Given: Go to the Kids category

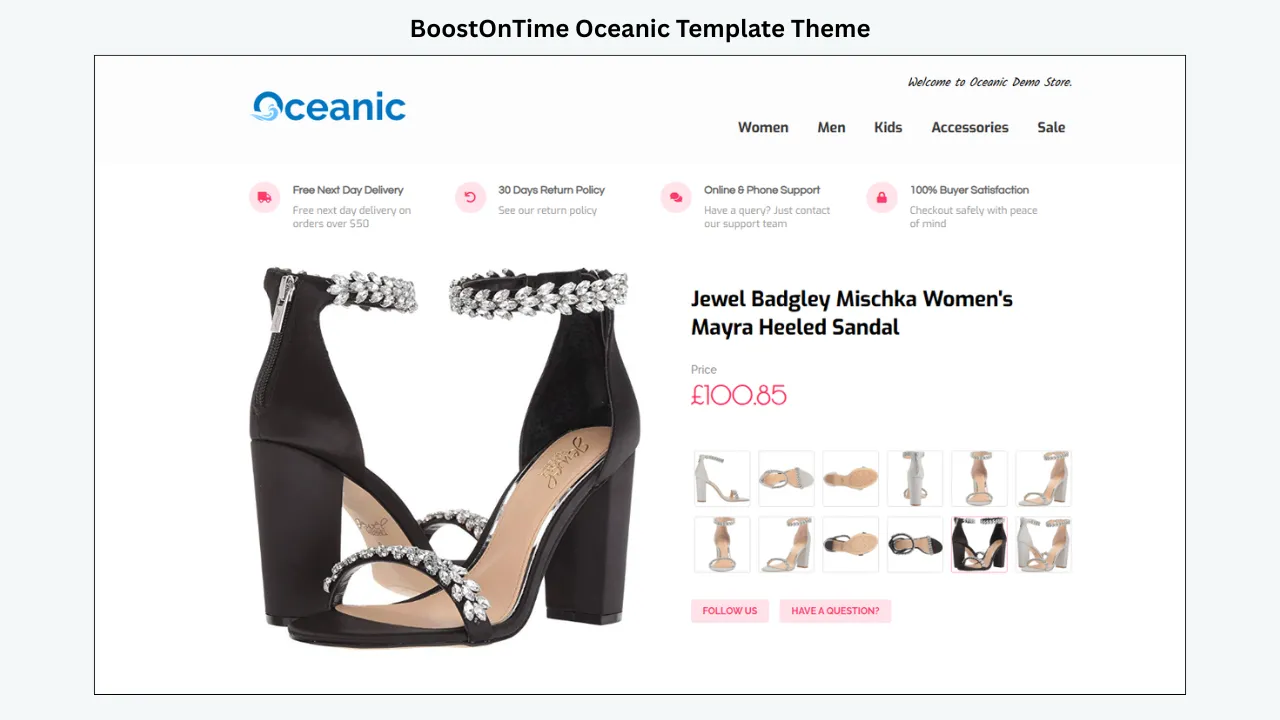Looking at the screenshot, I should click(x=888, y=127).
